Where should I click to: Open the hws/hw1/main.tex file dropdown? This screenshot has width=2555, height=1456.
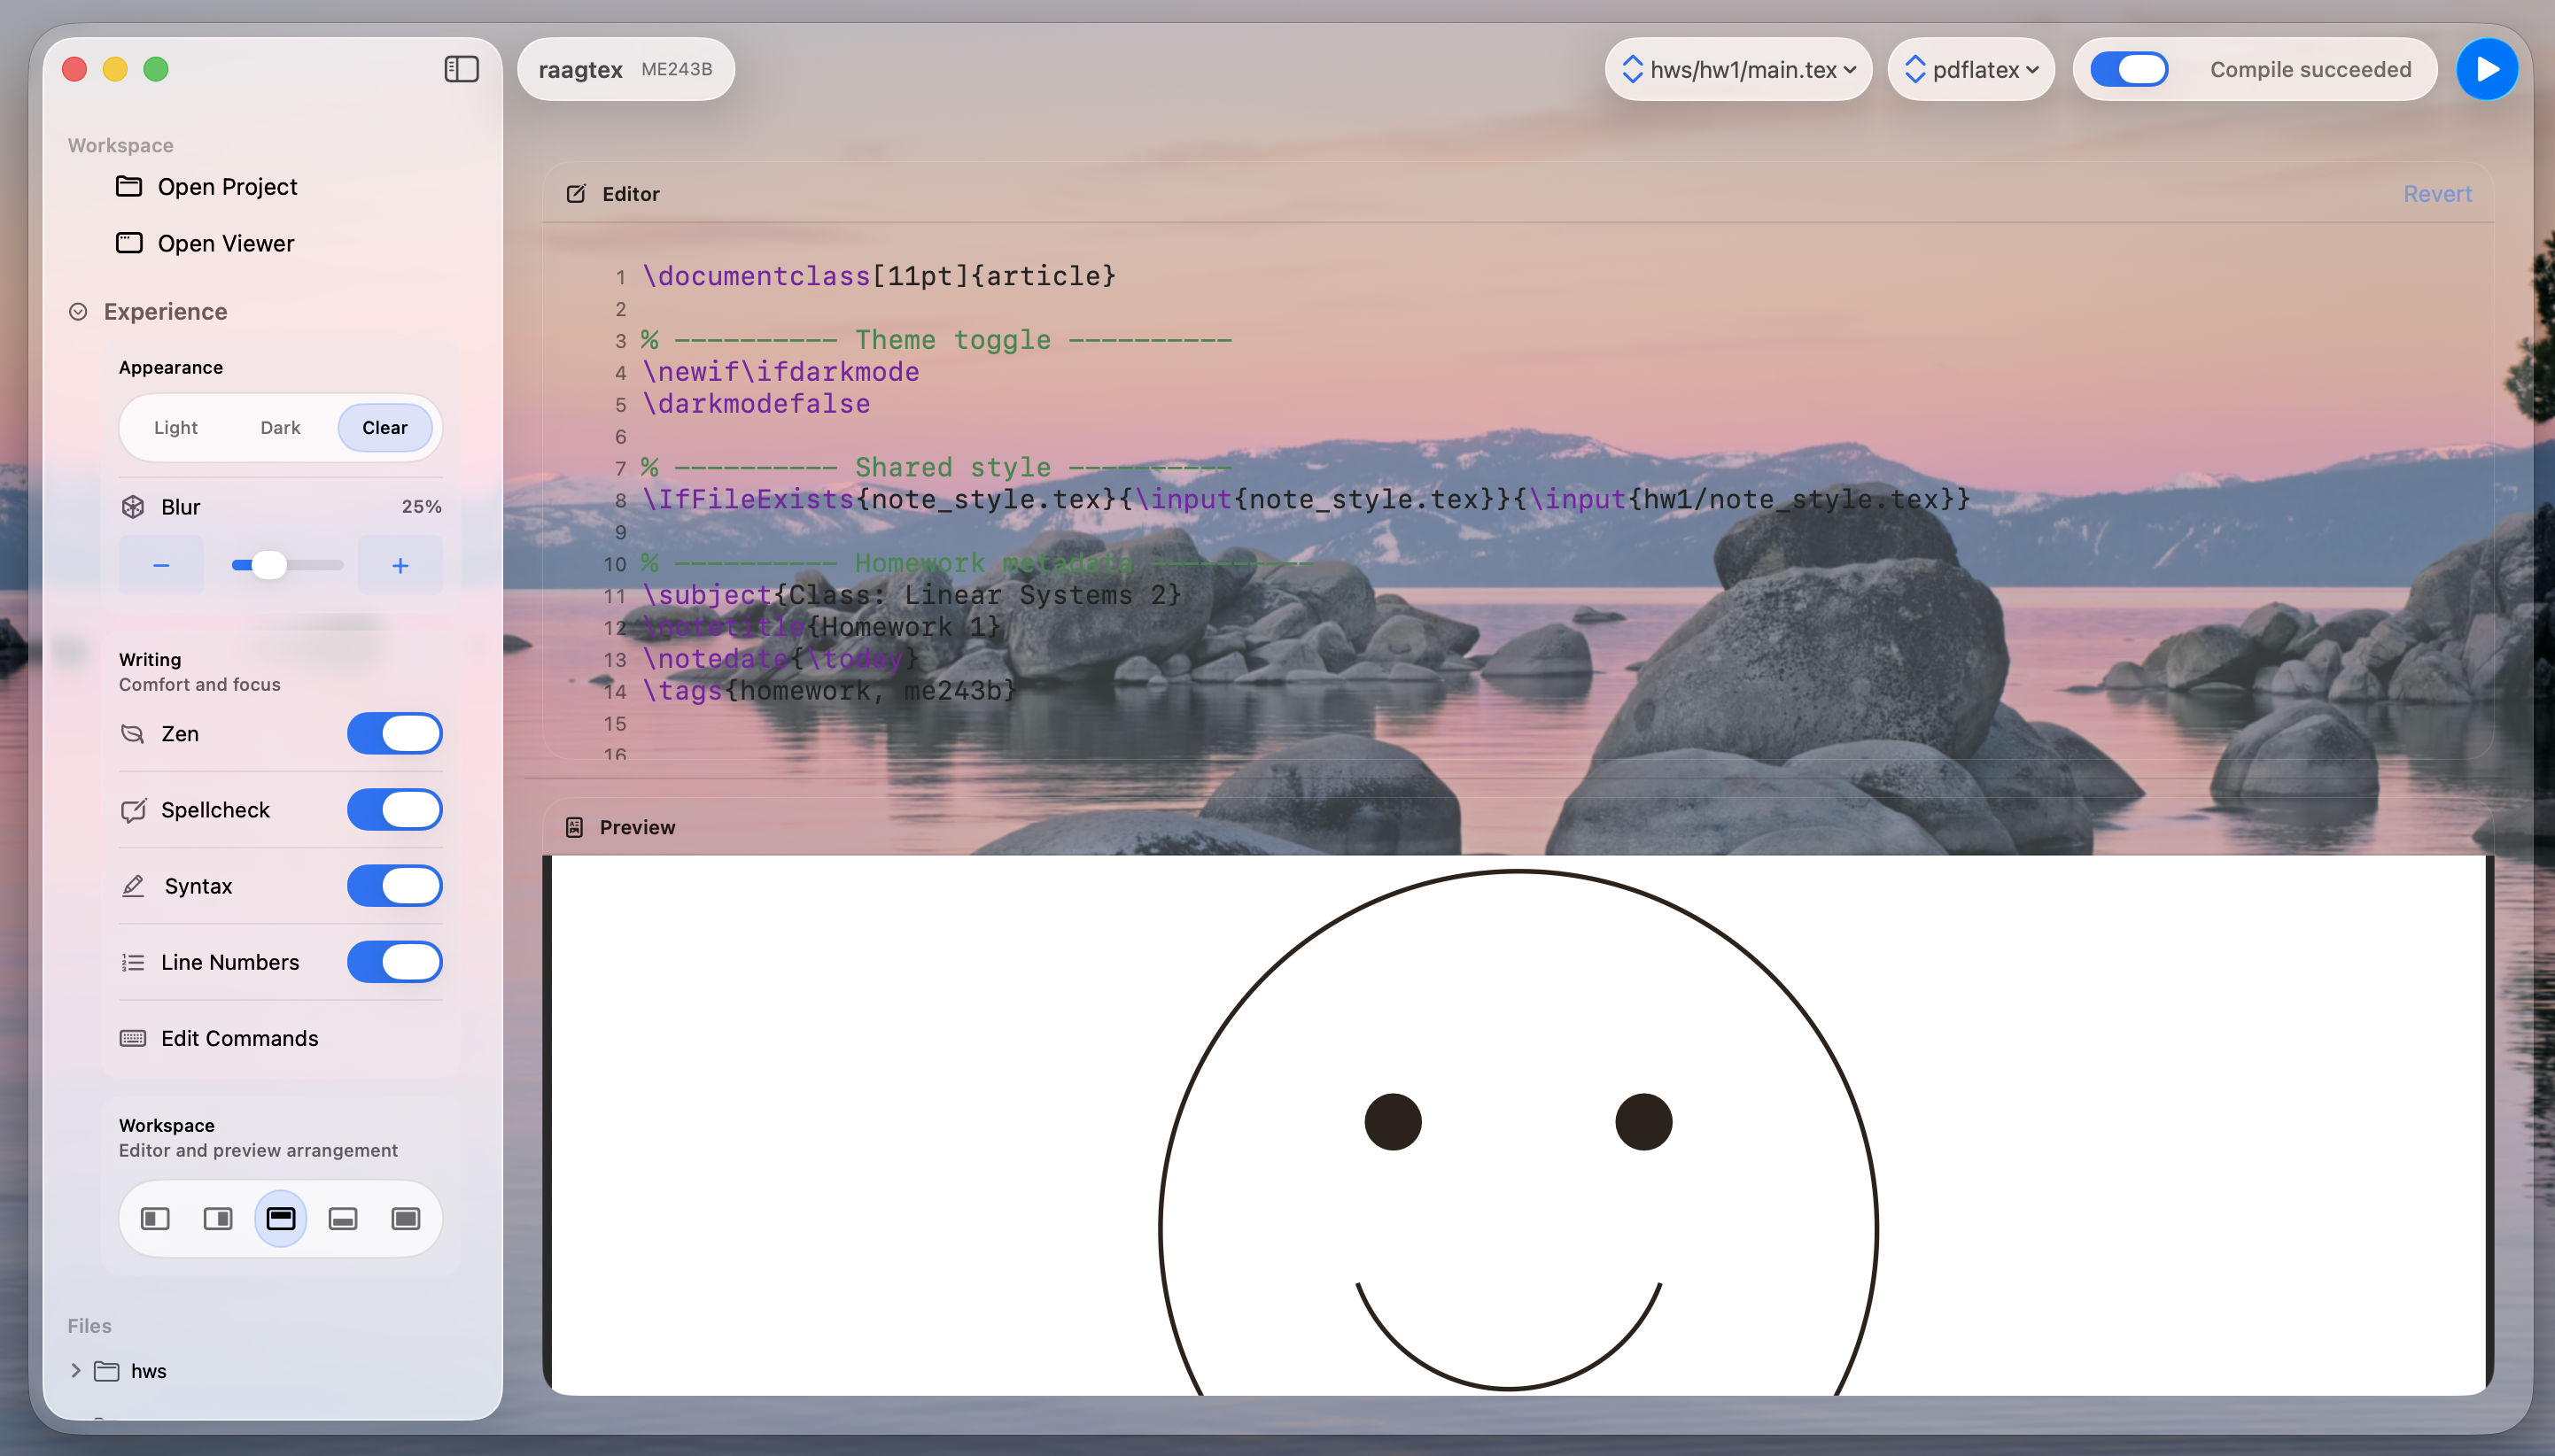1738,69
